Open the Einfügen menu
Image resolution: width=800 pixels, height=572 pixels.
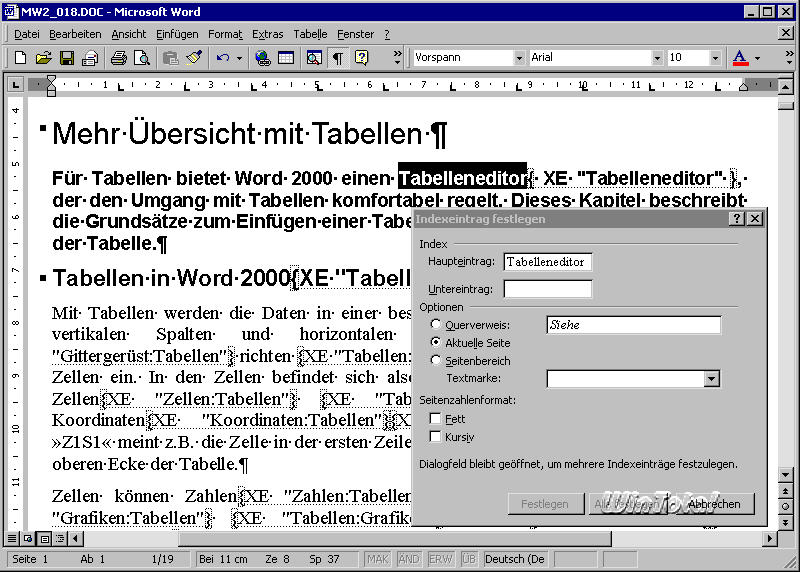[177, 34]
